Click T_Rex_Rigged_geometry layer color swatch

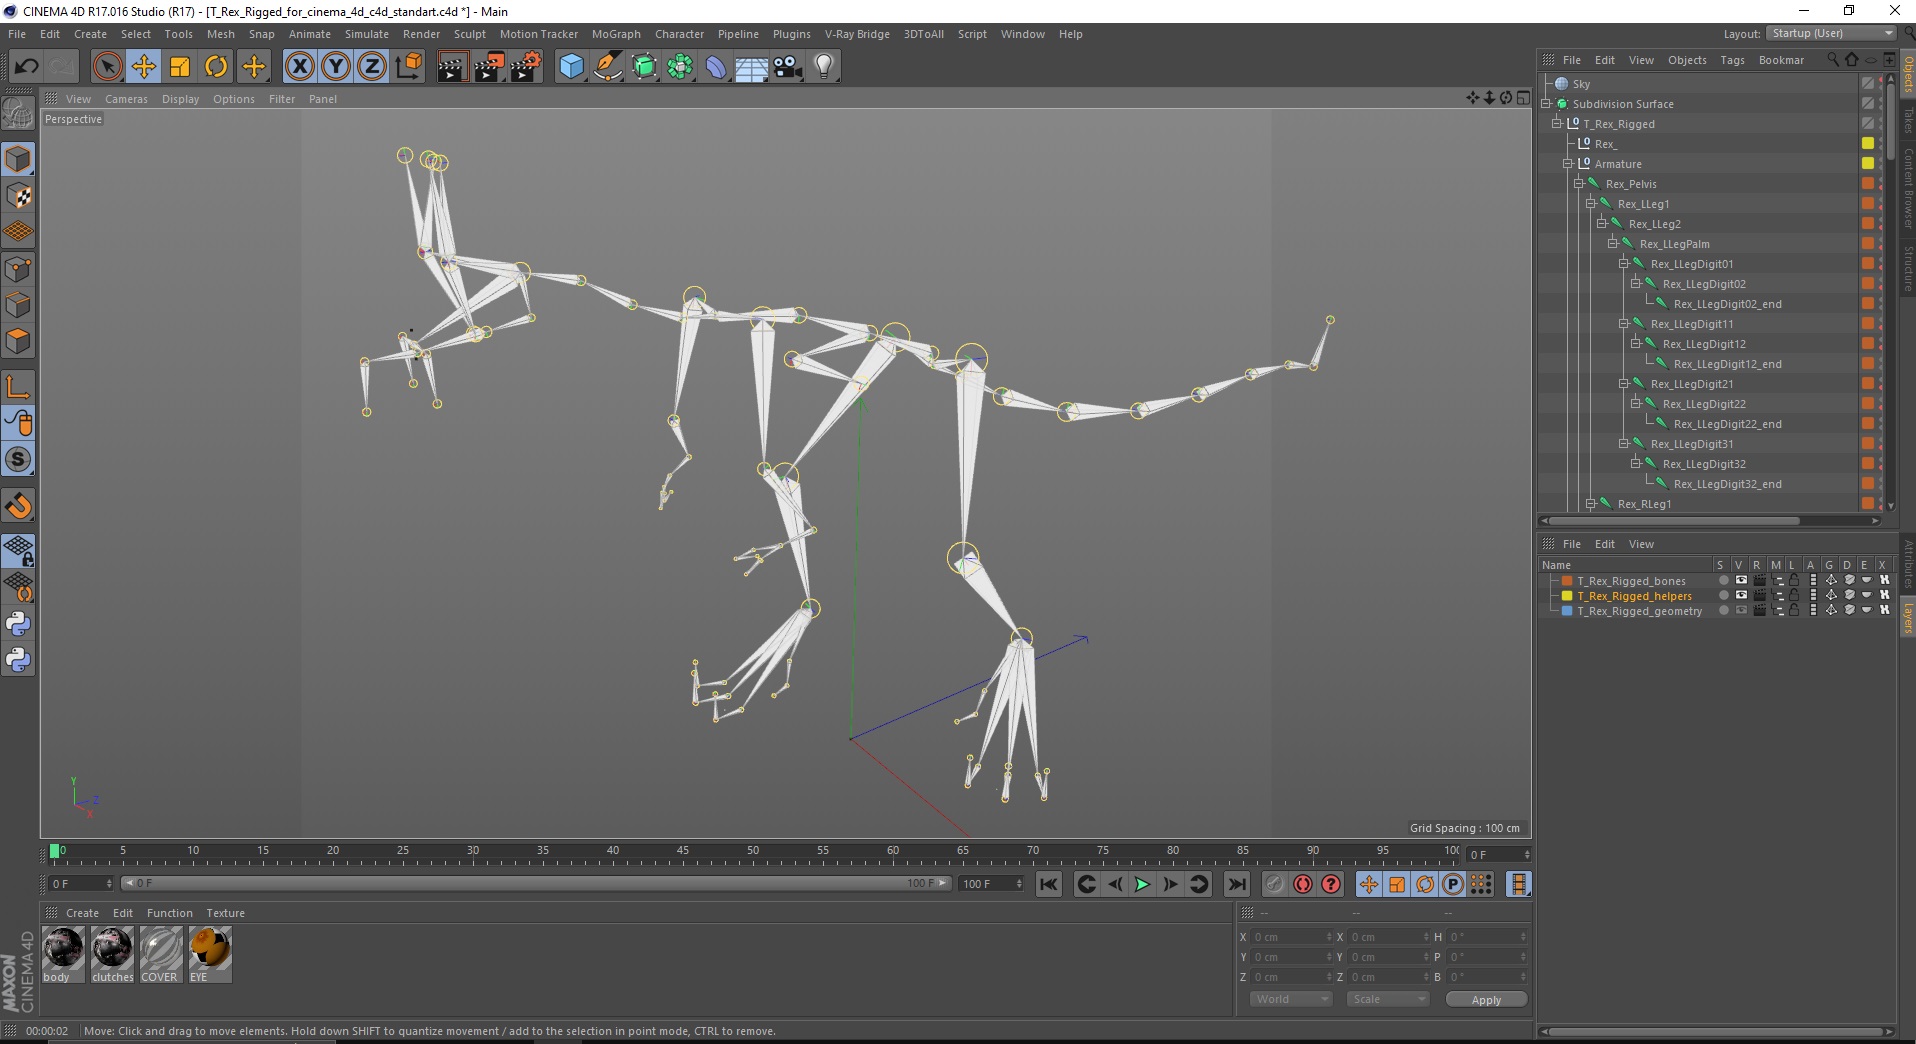1567,611
